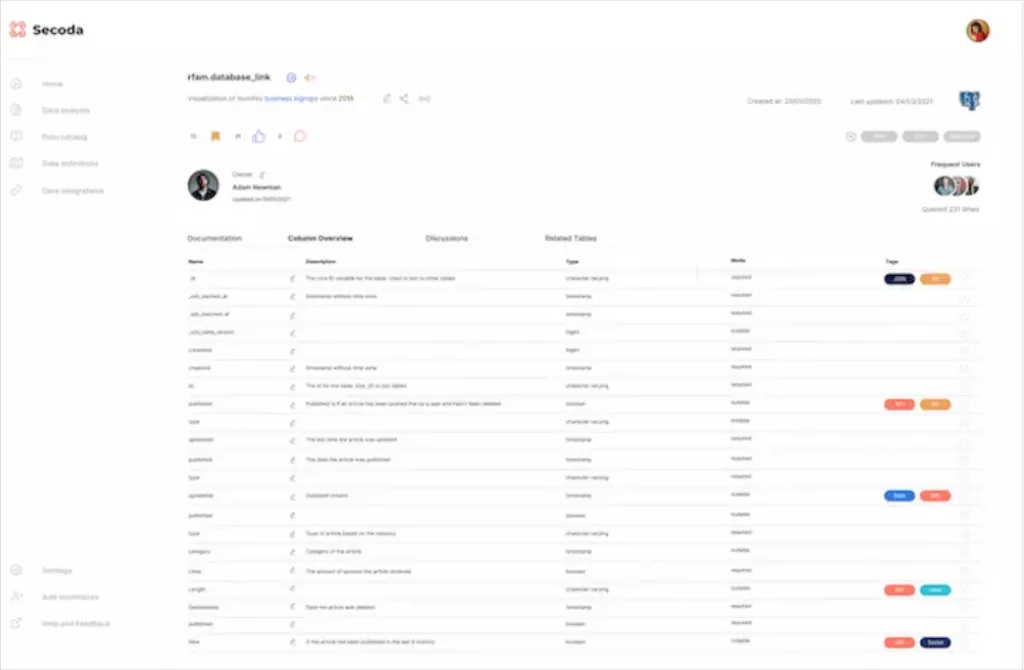1024x670 pixels.
Task: Go to Home in the sidebar
Action: tap(52, 84)
